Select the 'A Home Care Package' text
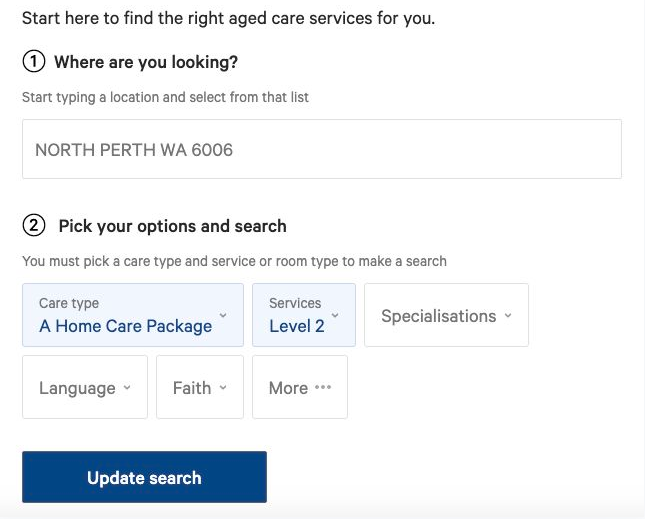 click(125, 326)
